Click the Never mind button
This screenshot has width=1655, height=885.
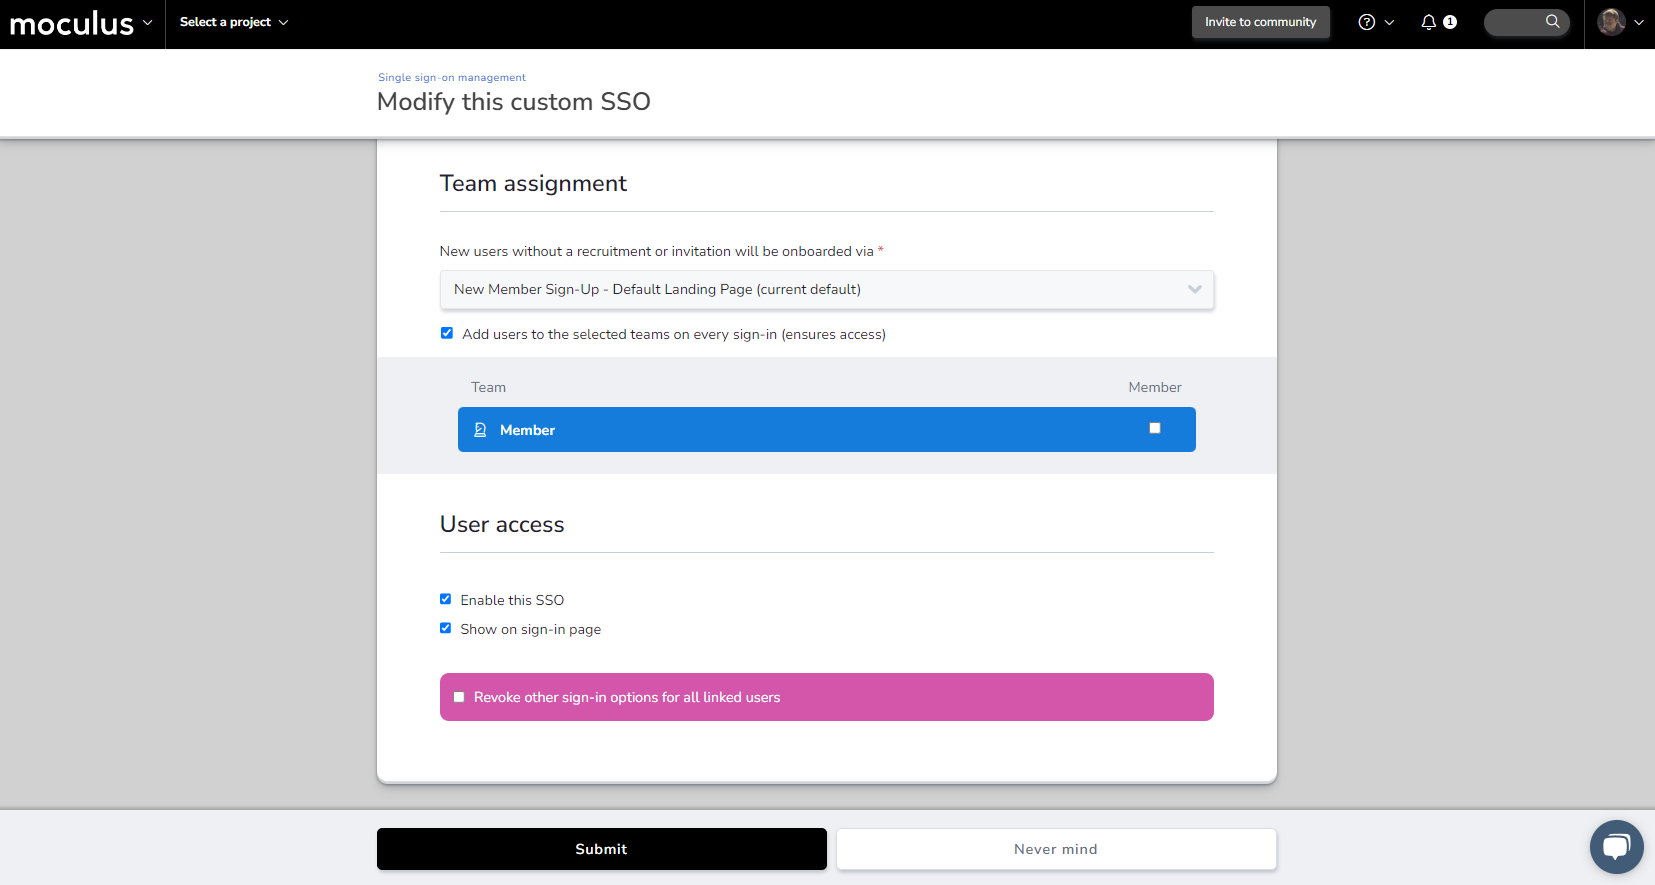pyautogui.click(x=1056, y=849)
